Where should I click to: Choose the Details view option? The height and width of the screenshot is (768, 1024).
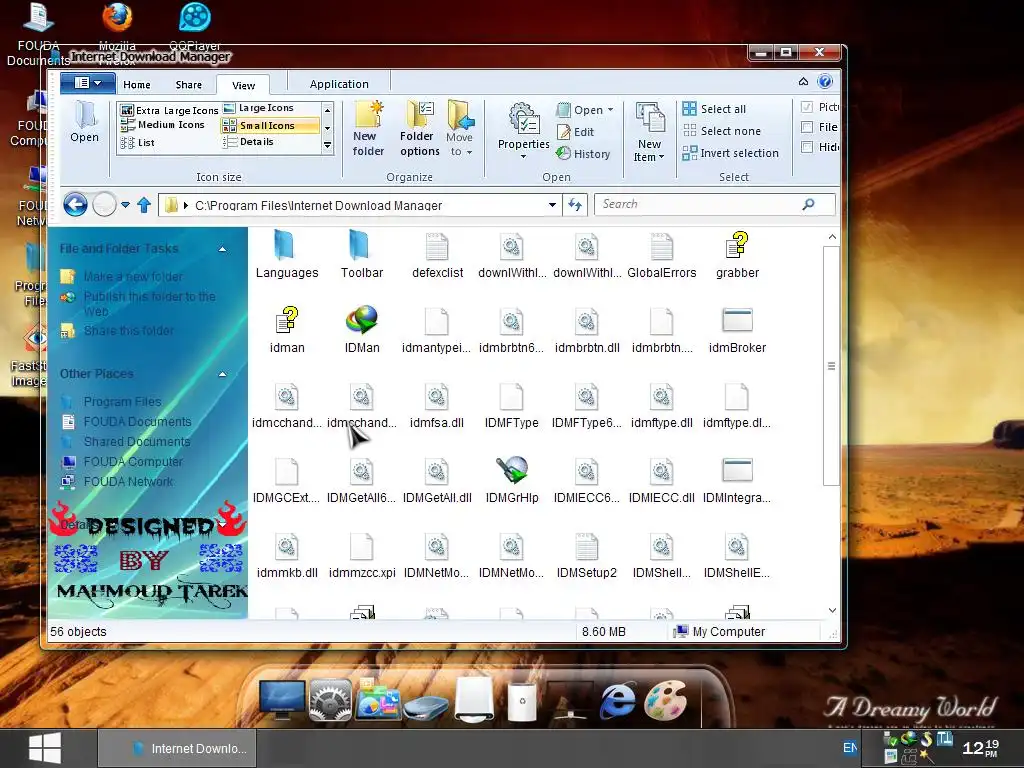[249, 142]
